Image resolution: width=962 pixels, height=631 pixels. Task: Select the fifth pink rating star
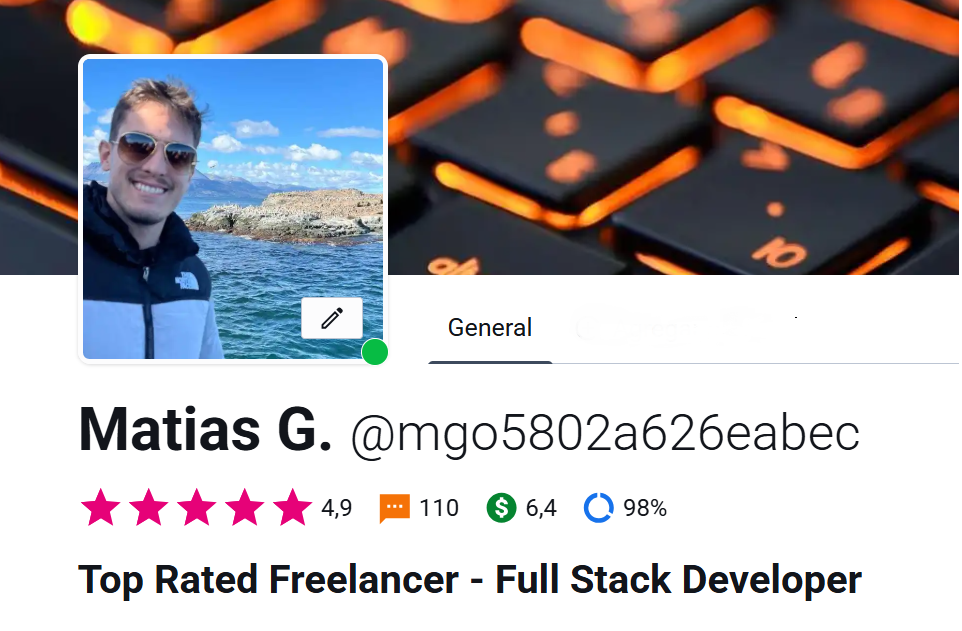[x=293, y=507]
